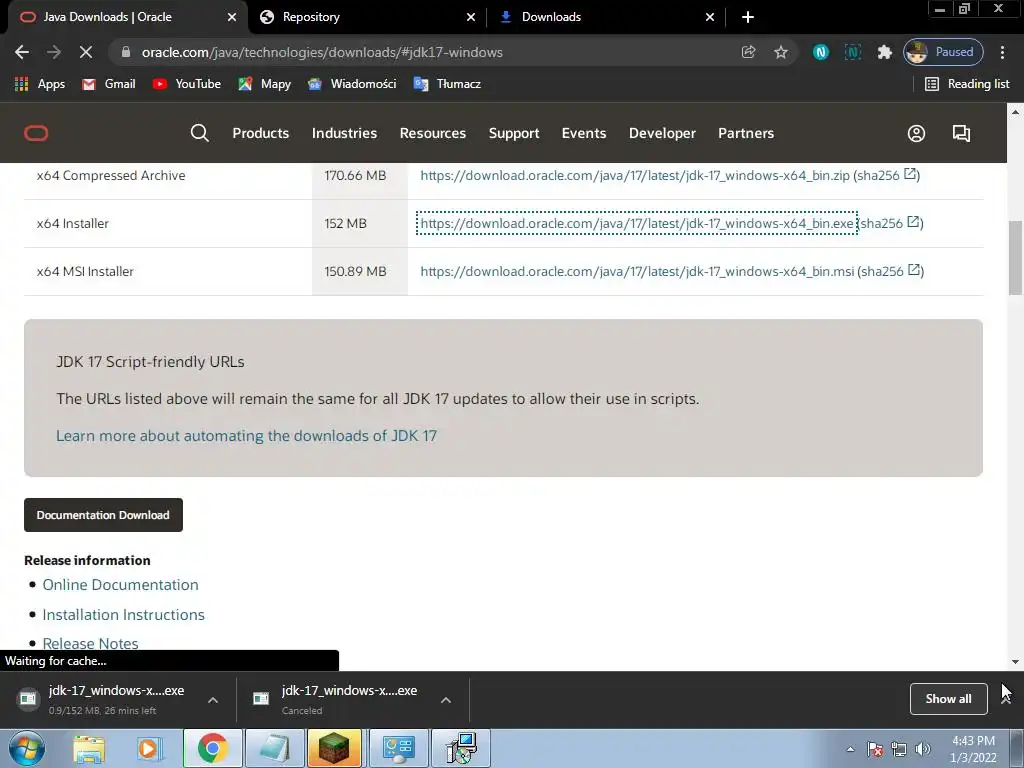Open Learn more about automating downloads link
The height and width of the screenshot is (768, 1024).
(246, 436)
